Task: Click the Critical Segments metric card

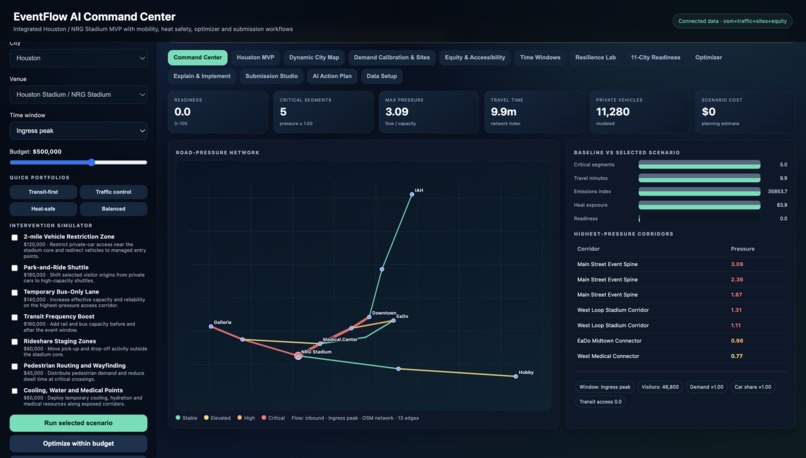Action: tap(323, 112)
